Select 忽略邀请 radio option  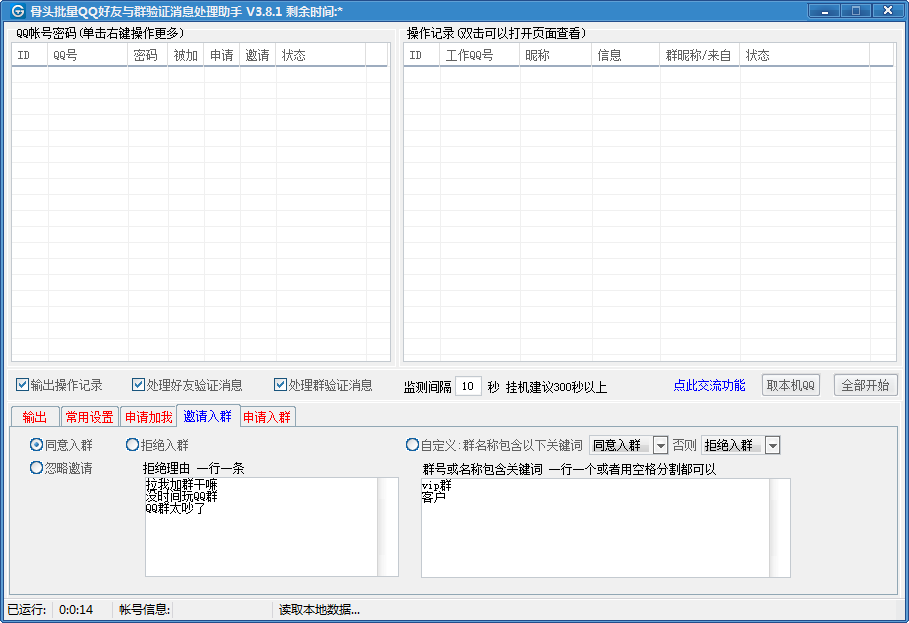point(37,467)
